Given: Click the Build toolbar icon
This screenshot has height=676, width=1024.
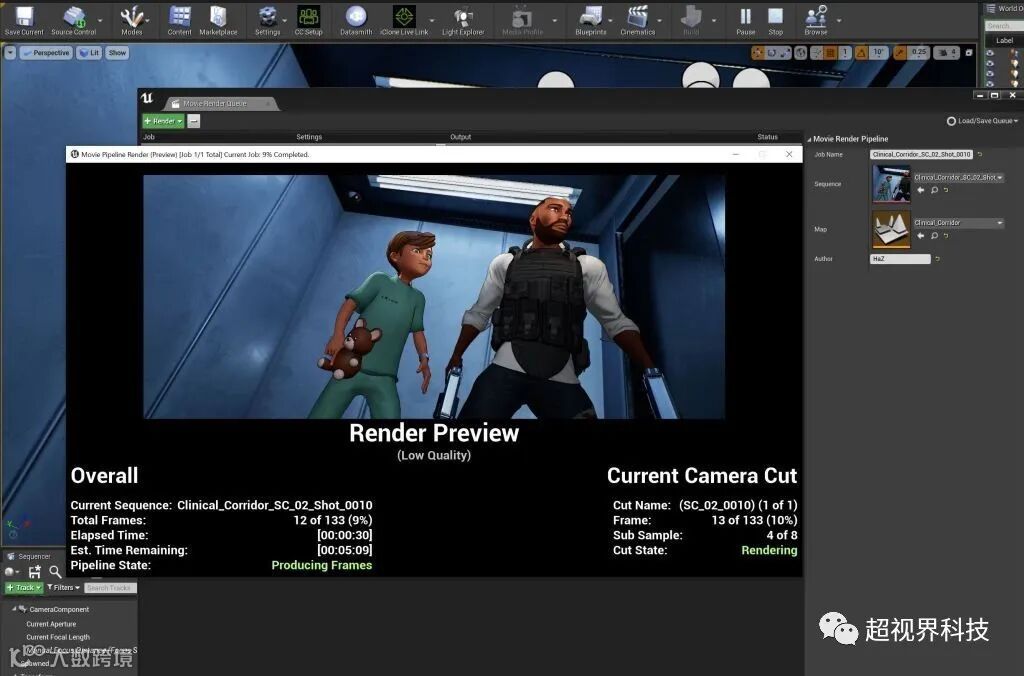Looking at the screenshot, I should [691, 21].
